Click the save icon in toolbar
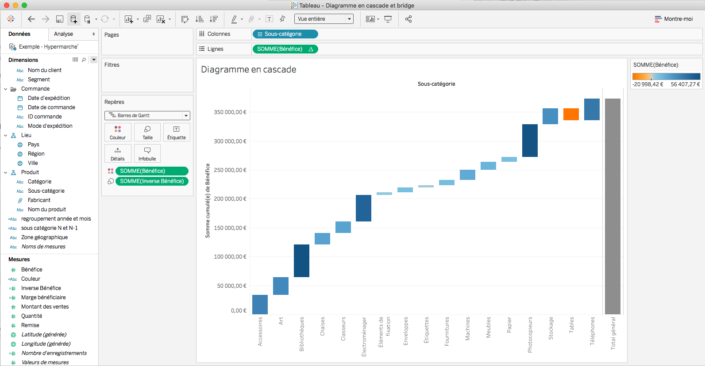This screenshot has height=366, width=705. point(59,19)
